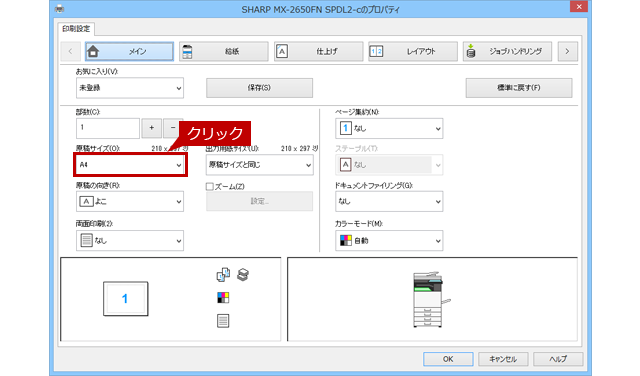Click the stacked paper icon in preview

pyautogui.click(x=243, y=275)
